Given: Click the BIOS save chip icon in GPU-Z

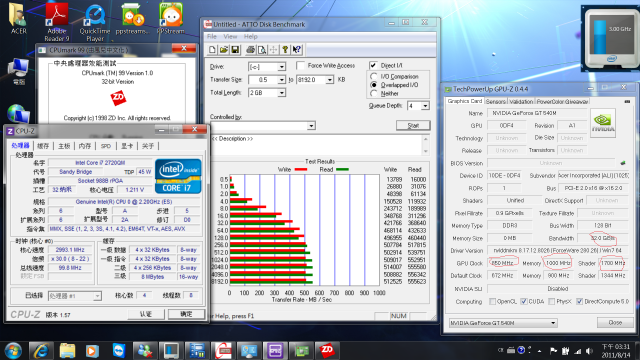Looking at the screenshot, I should coord(623,163).
